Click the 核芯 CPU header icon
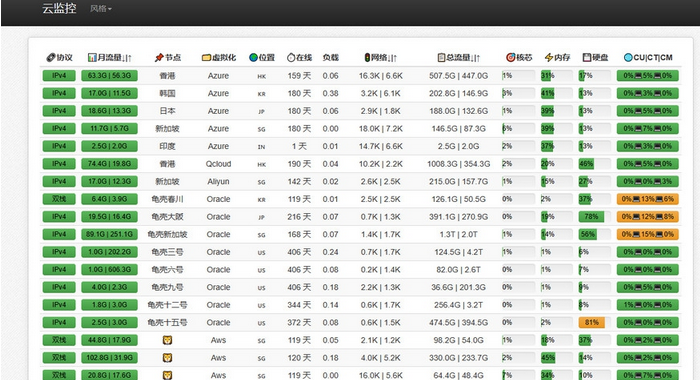The width and height of the screenshot is (700, 380). [x=510, y=58]
